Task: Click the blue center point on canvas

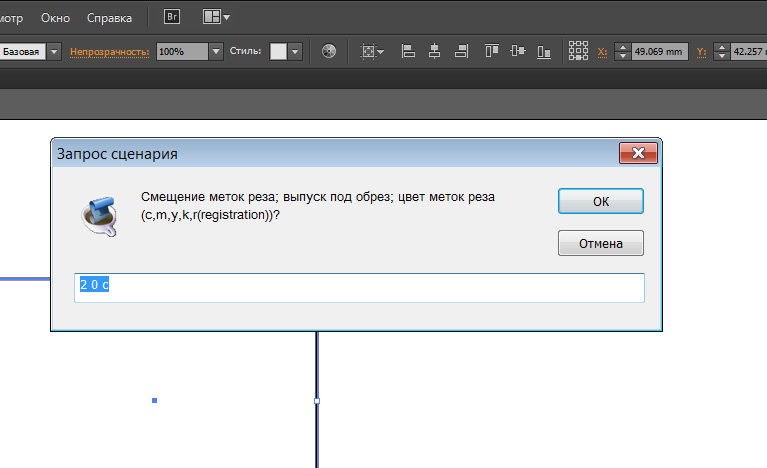Action: [x=155, y=401]
